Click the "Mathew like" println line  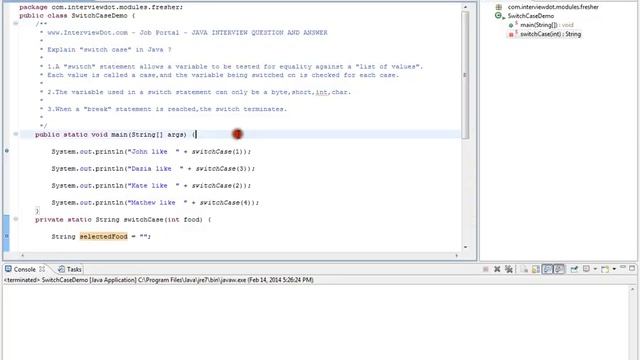155,202
